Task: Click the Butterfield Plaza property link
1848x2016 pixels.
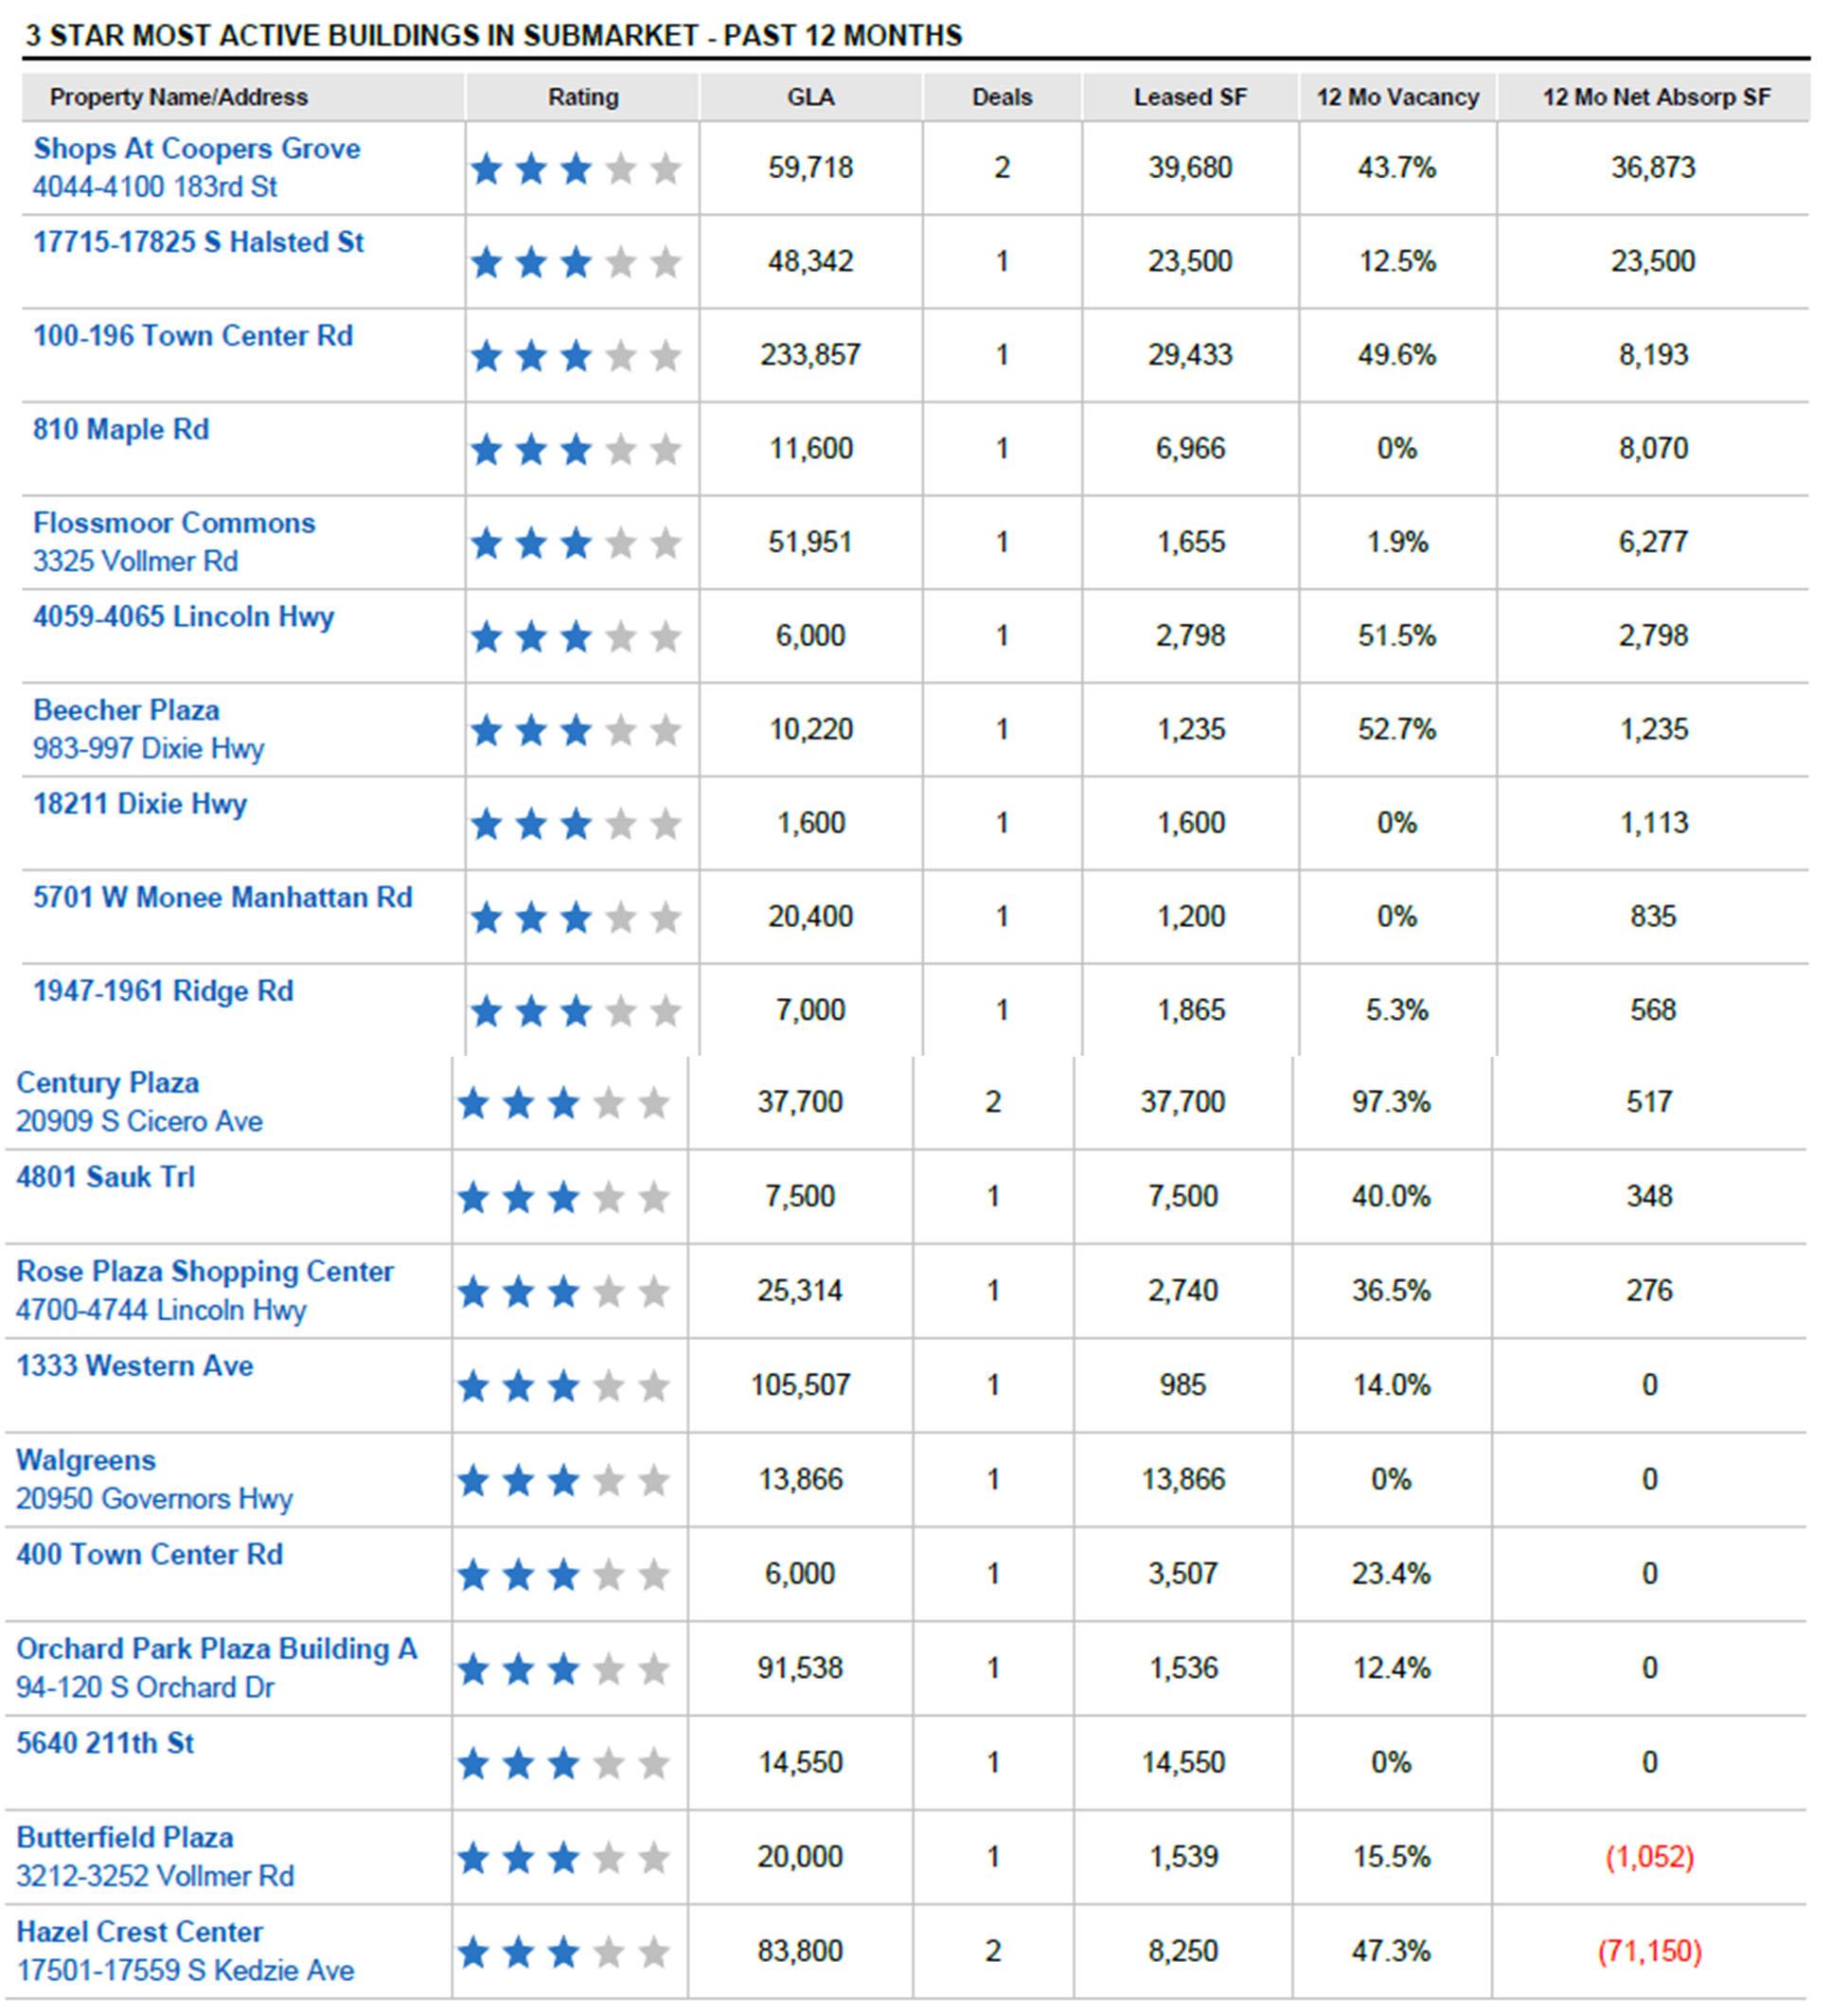Action: pyautogui.click(x=125, y=1838)
